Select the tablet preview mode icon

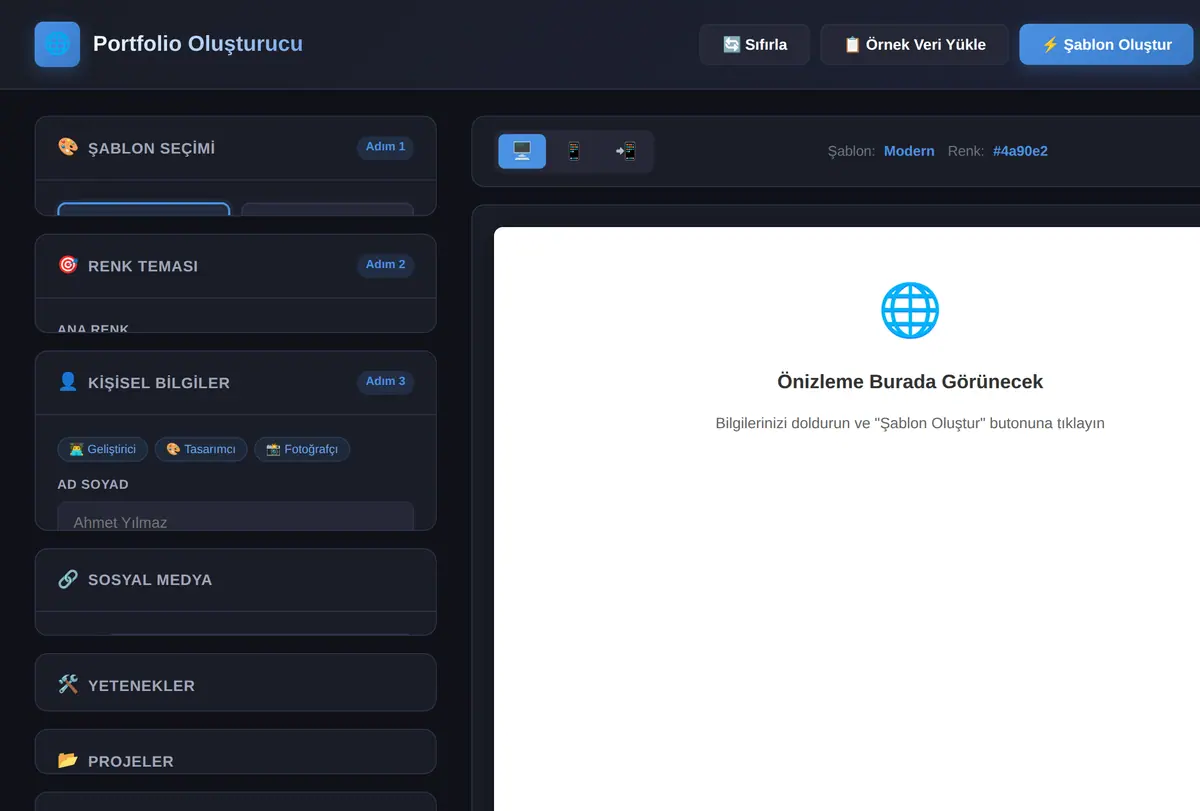click(x=626, y=151)
